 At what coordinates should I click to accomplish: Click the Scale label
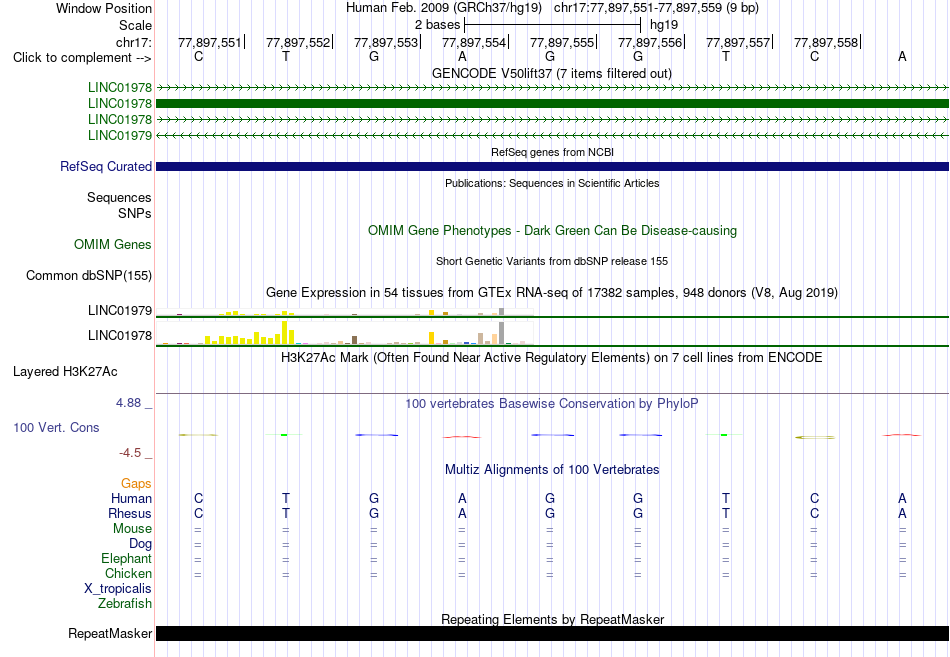(136, 25)
